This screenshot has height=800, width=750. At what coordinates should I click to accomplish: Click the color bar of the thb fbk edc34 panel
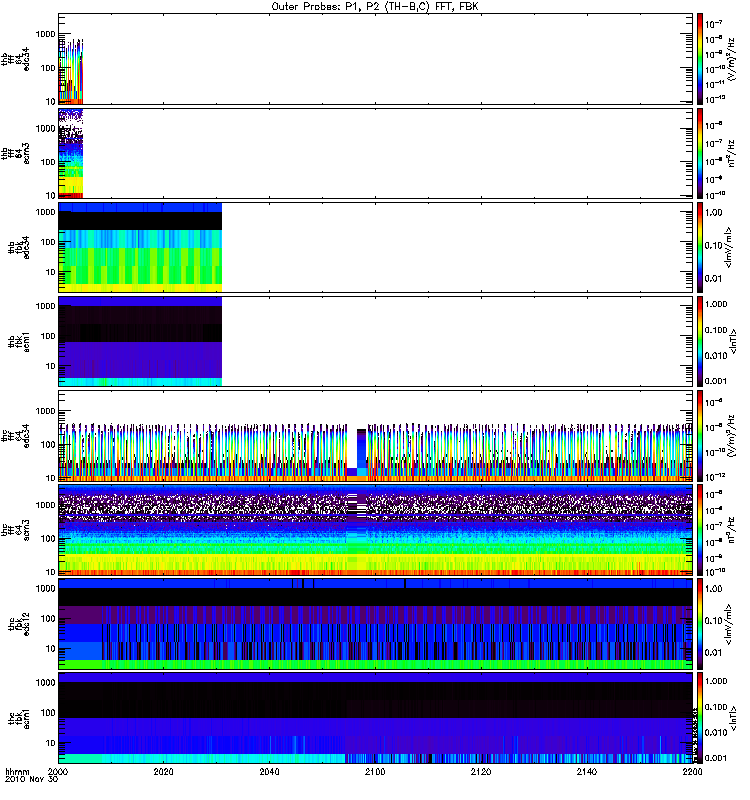700,247
